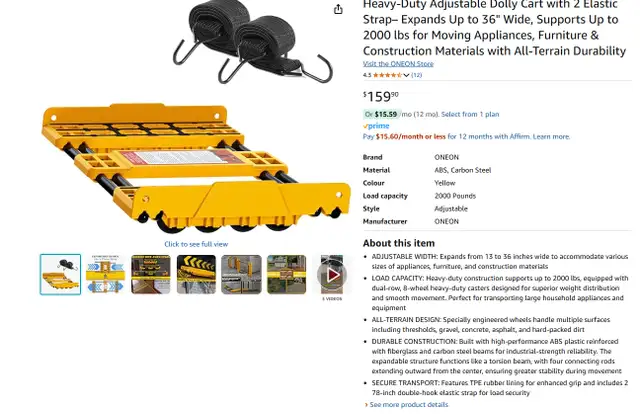The width and height of the screenshot is (640, 414).
Task: Select the third product thumbnail image
Action: (x=151, y=274)
